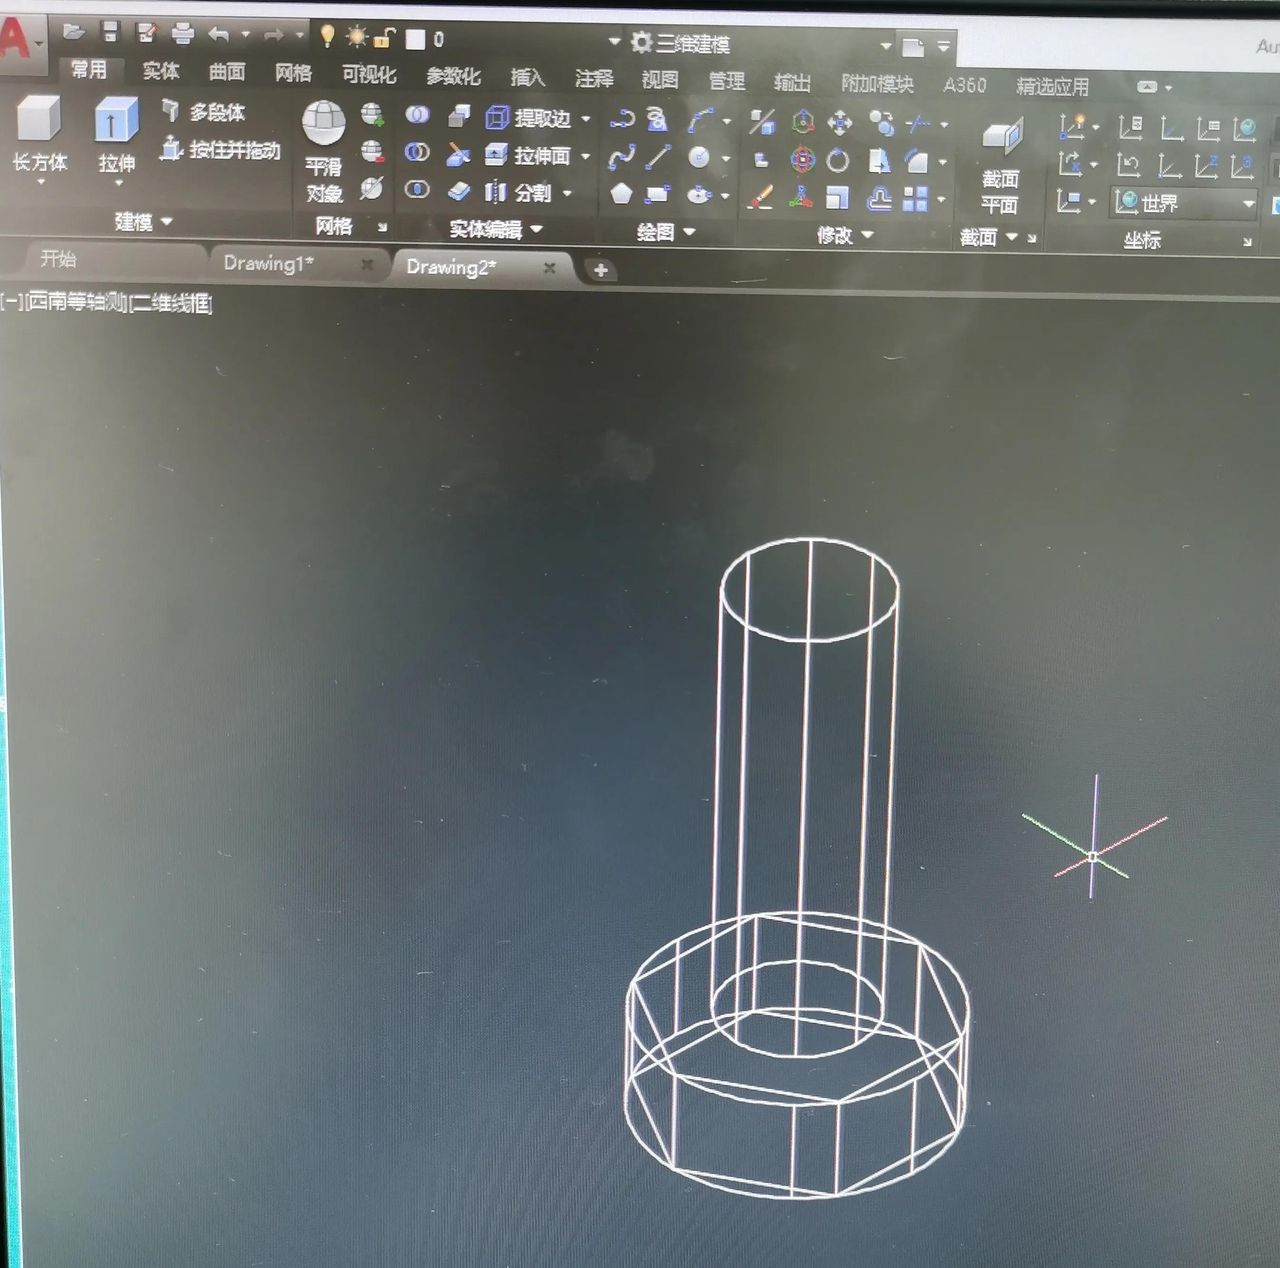The height and width of the screenshot is (1268, 1280).
Task: Select the polygon tool in 绘图 panel
Action: pos(621,194)
